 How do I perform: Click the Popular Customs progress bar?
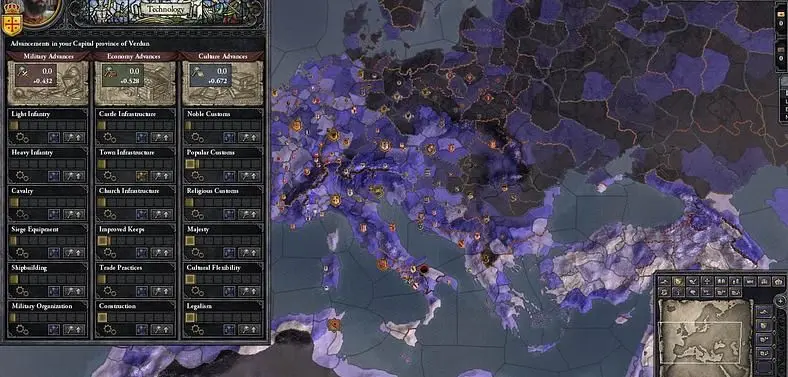tap(224, 164)
